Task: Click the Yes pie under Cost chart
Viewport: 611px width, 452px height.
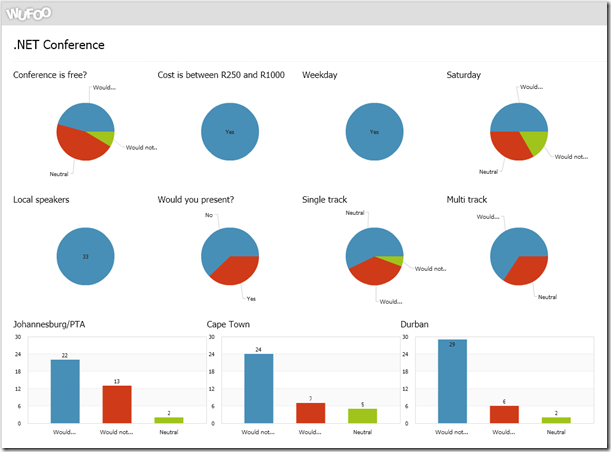Action: (x=230, y=132)
